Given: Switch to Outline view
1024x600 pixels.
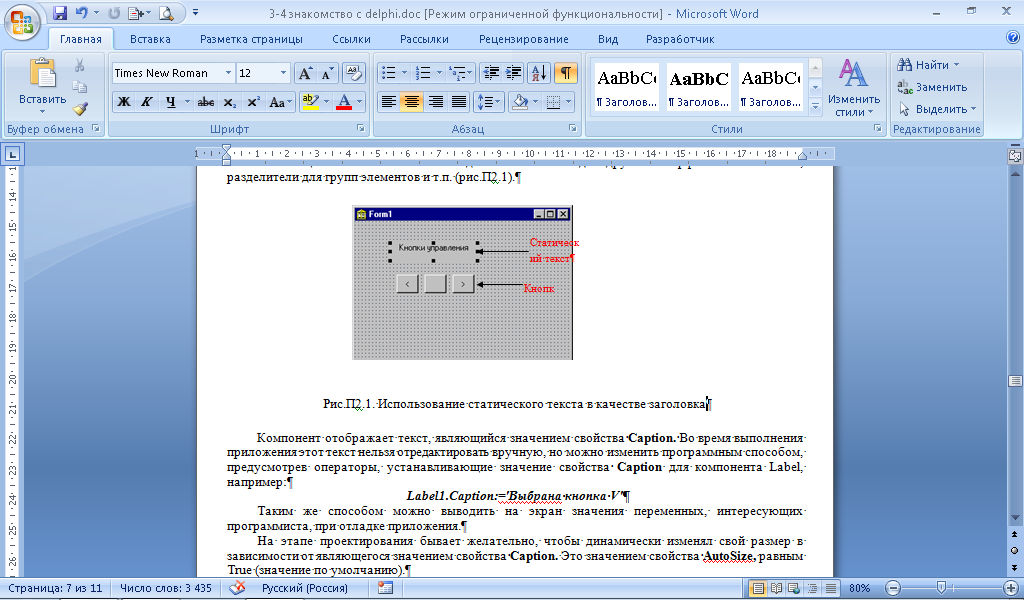Looking at the screenshot, I should tap(812, 588).
